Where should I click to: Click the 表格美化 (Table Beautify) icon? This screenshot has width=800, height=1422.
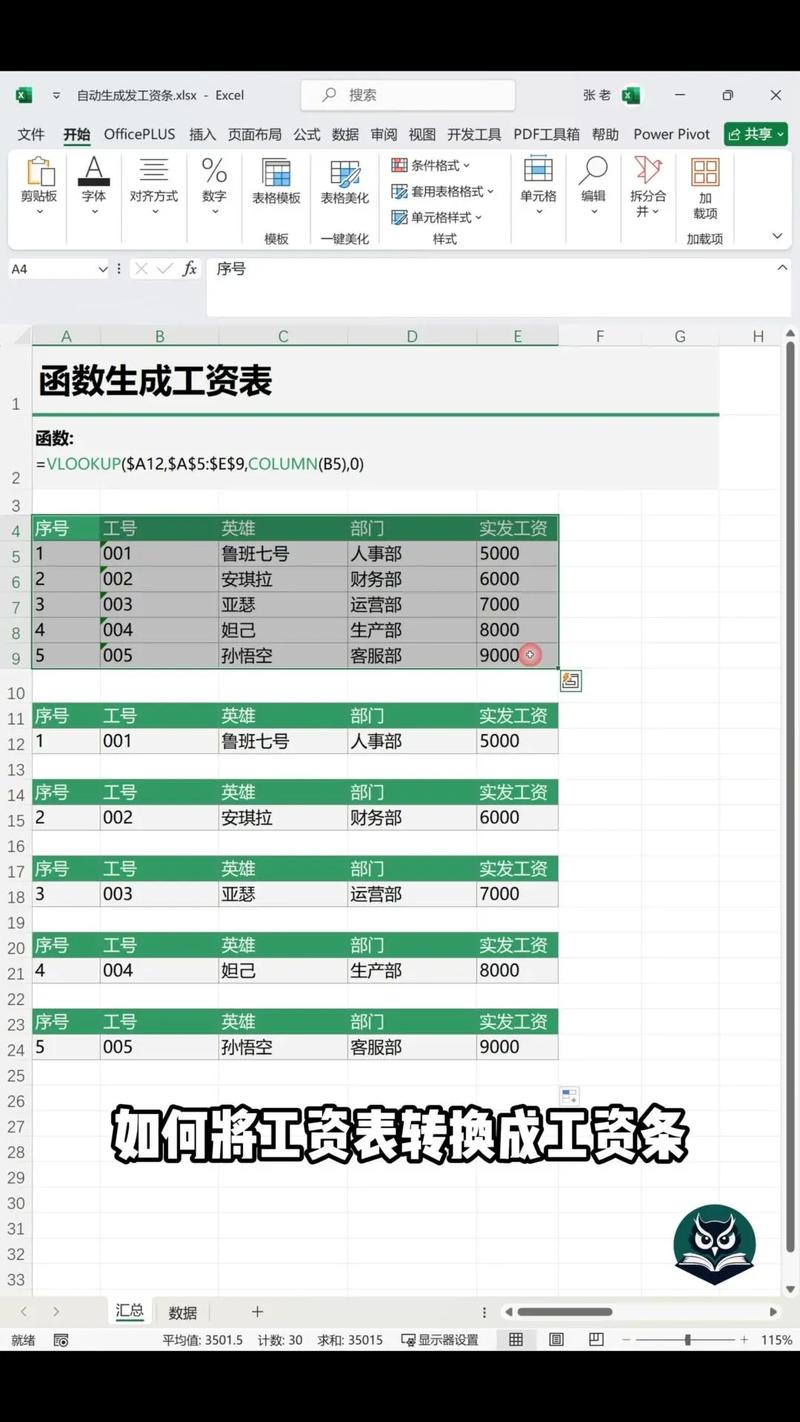point(345,185)
